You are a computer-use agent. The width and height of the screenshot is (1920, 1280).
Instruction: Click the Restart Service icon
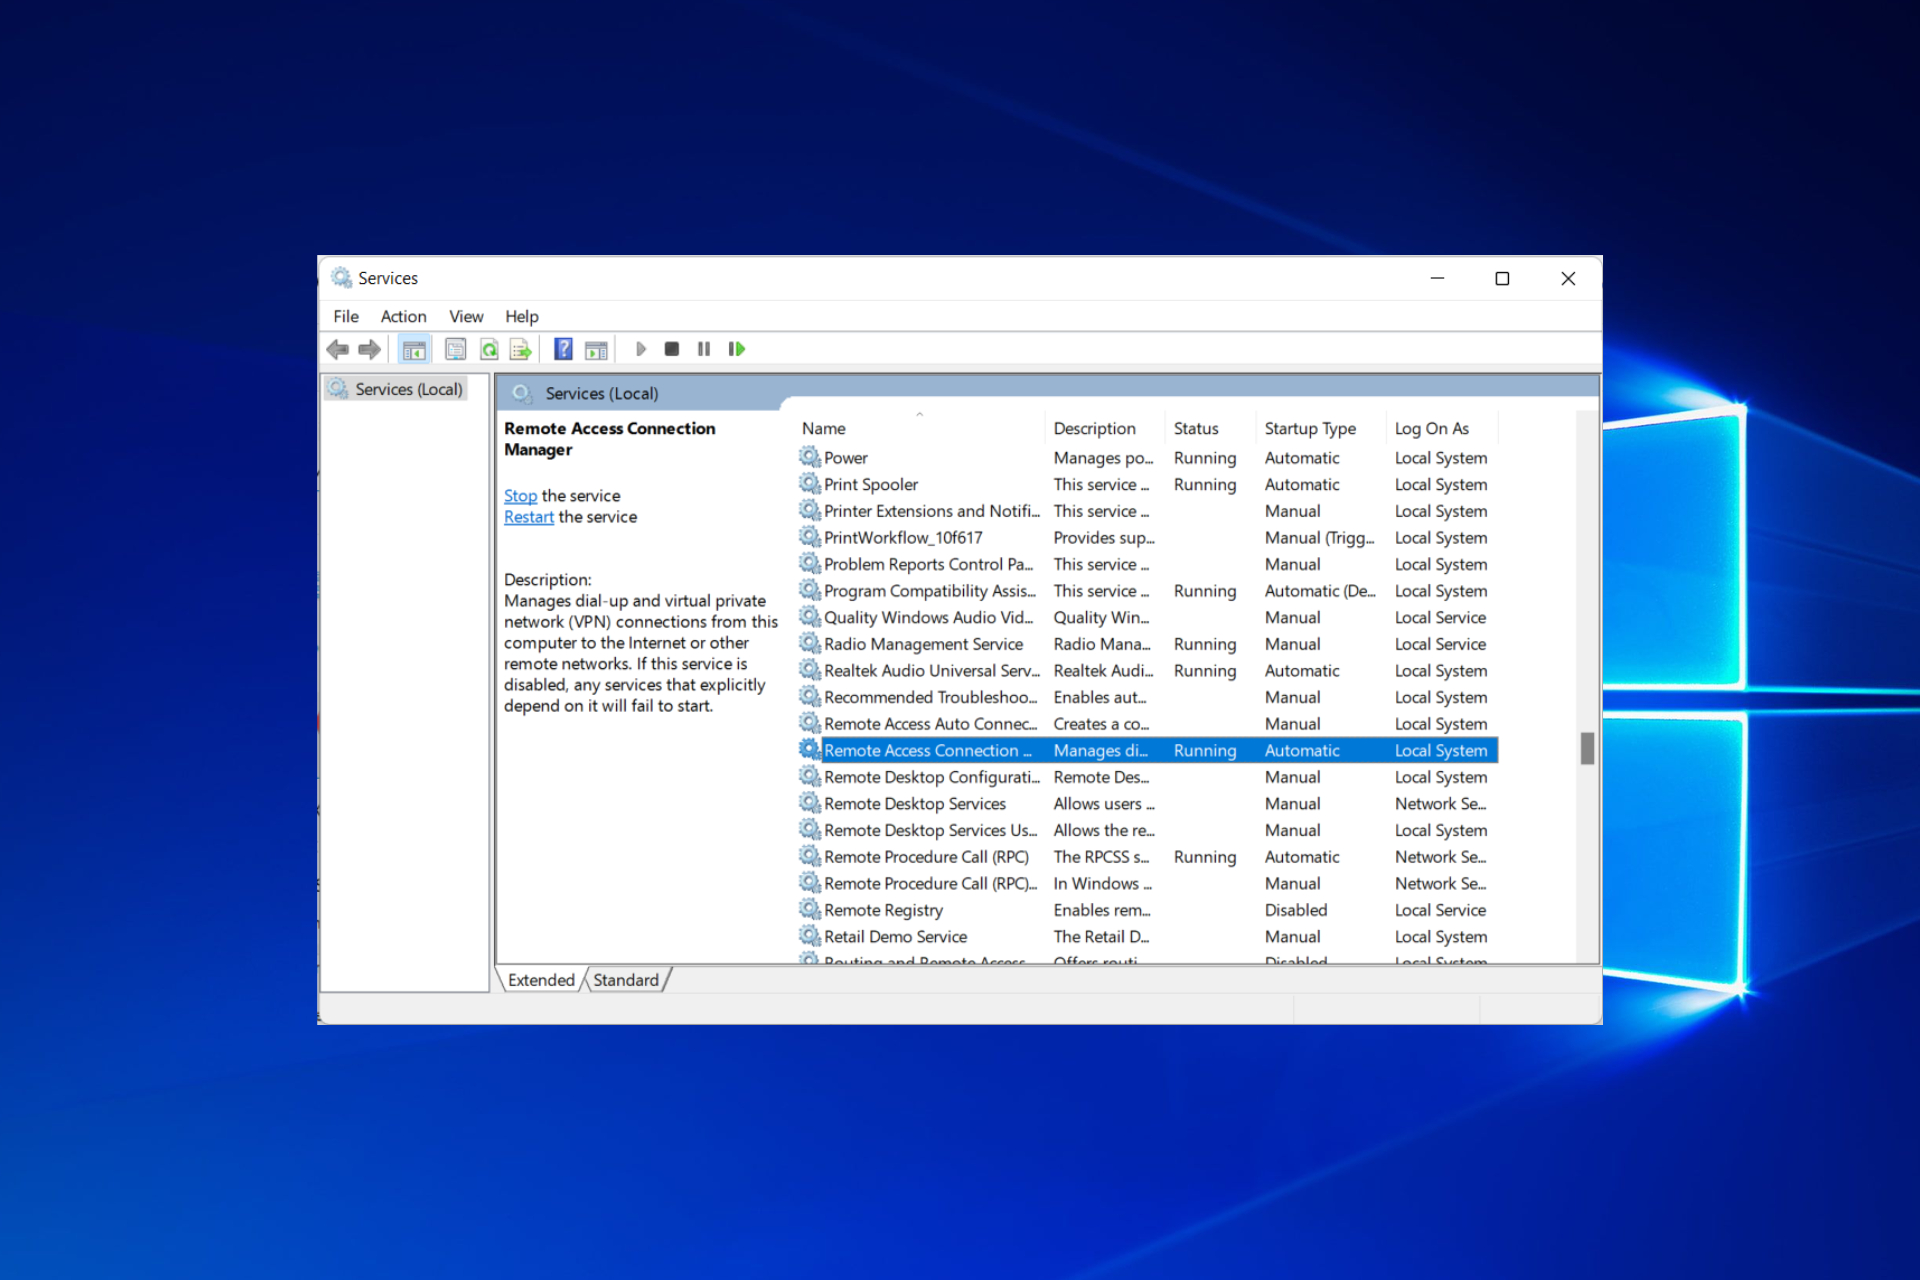[737, 349]
